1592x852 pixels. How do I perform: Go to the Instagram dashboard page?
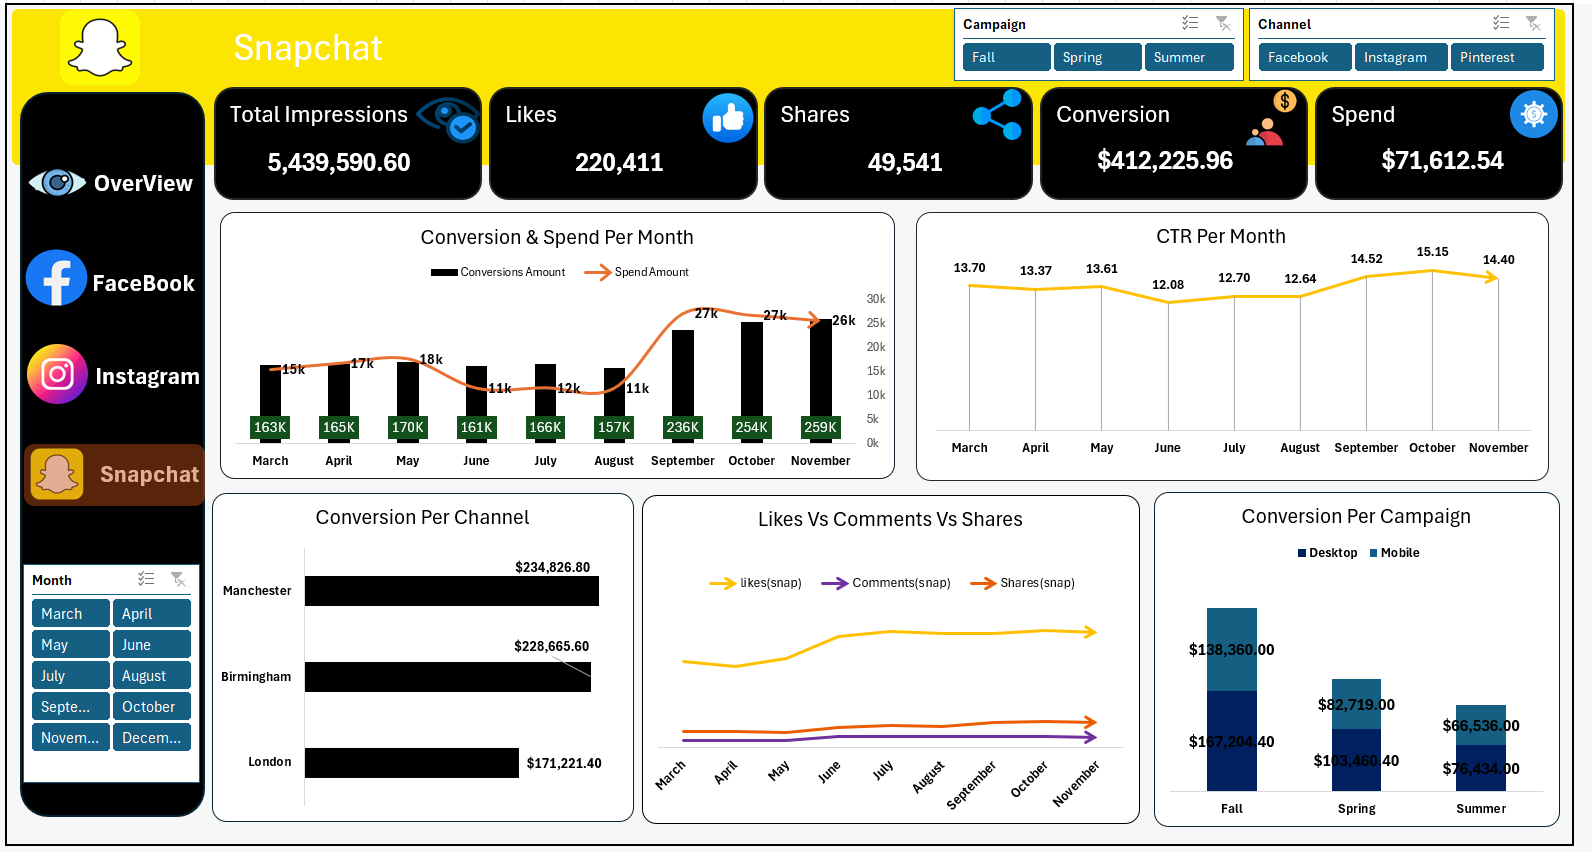point(112,375)
